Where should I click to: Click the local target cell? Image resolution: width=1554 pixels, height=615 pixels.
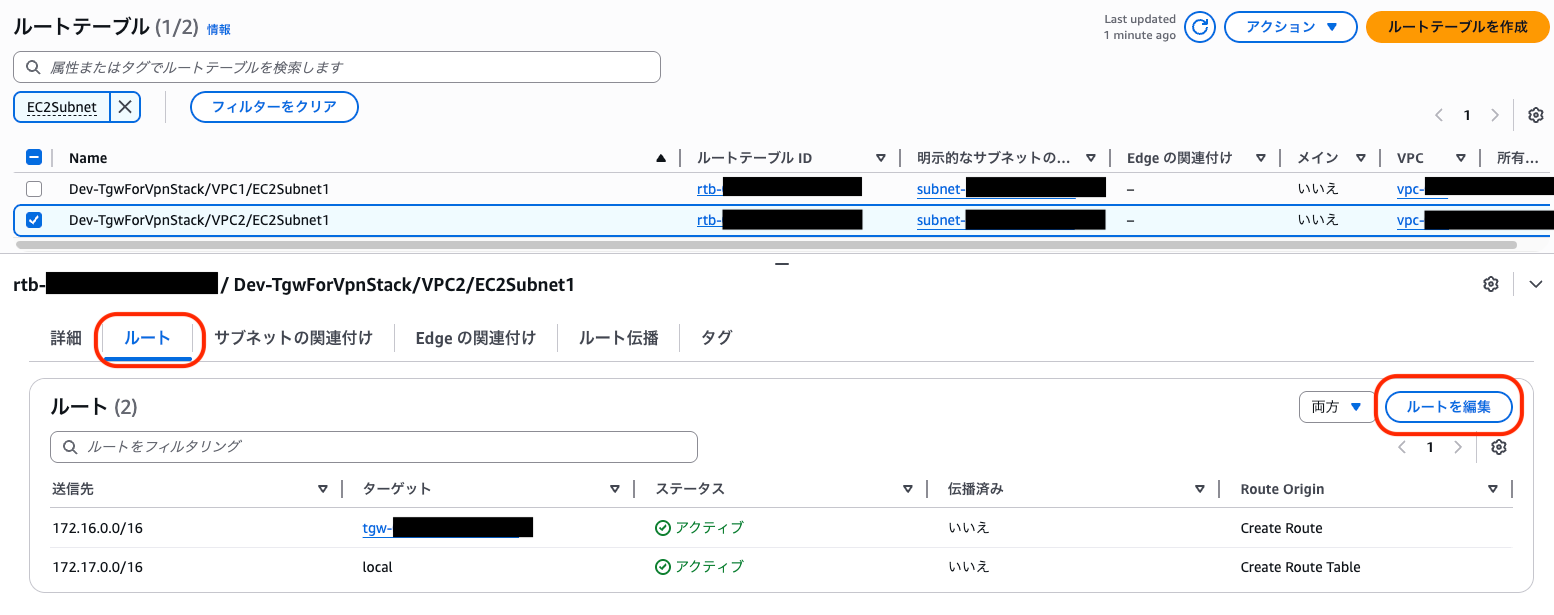[377, 567]
